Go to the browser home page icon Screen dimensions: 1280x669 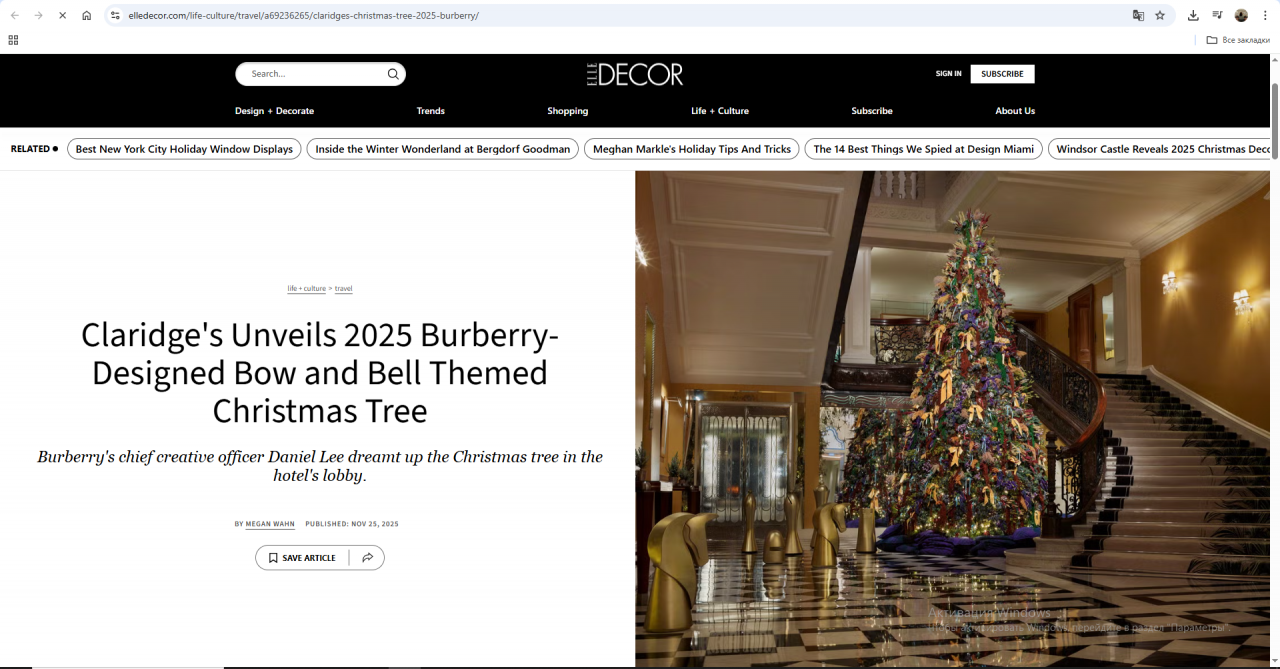pyautogui.click(x=87, y=16)
